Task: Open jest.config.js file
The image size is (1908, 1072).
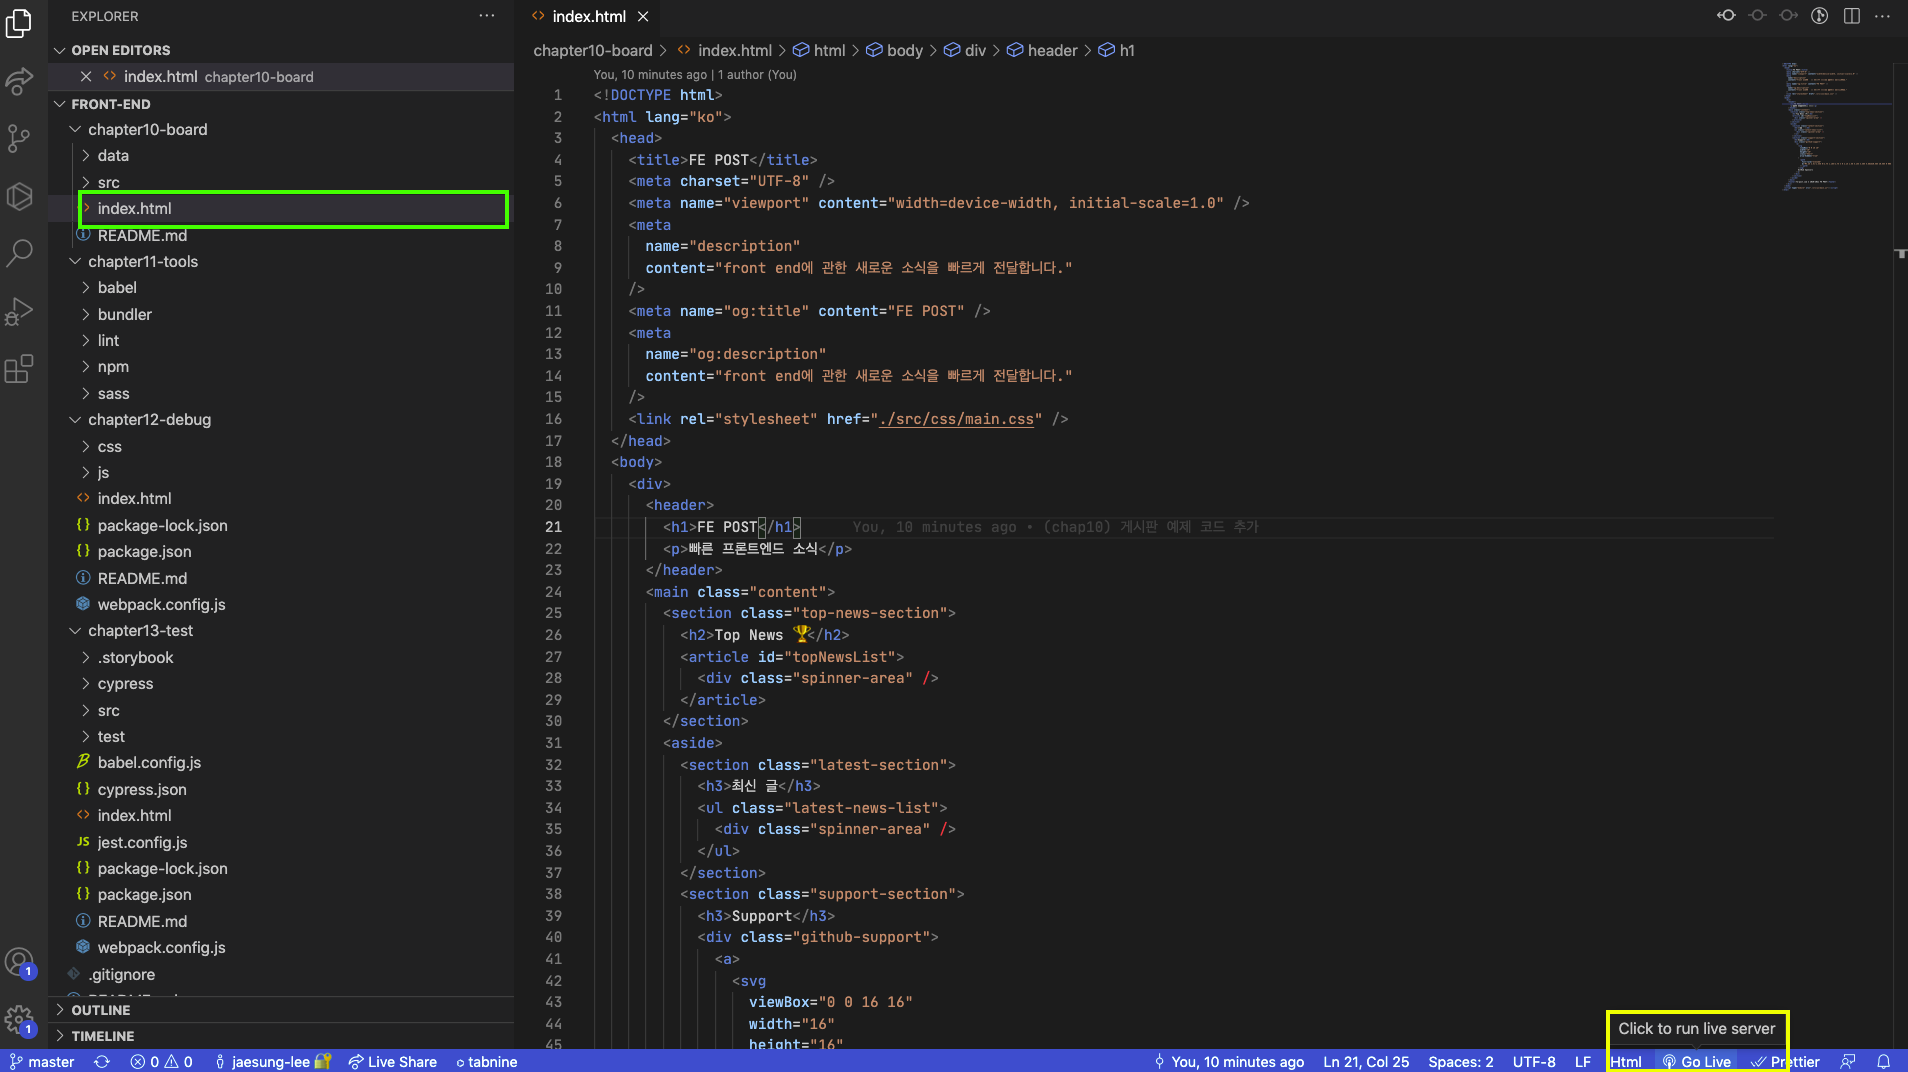Action: click(281, 843)
